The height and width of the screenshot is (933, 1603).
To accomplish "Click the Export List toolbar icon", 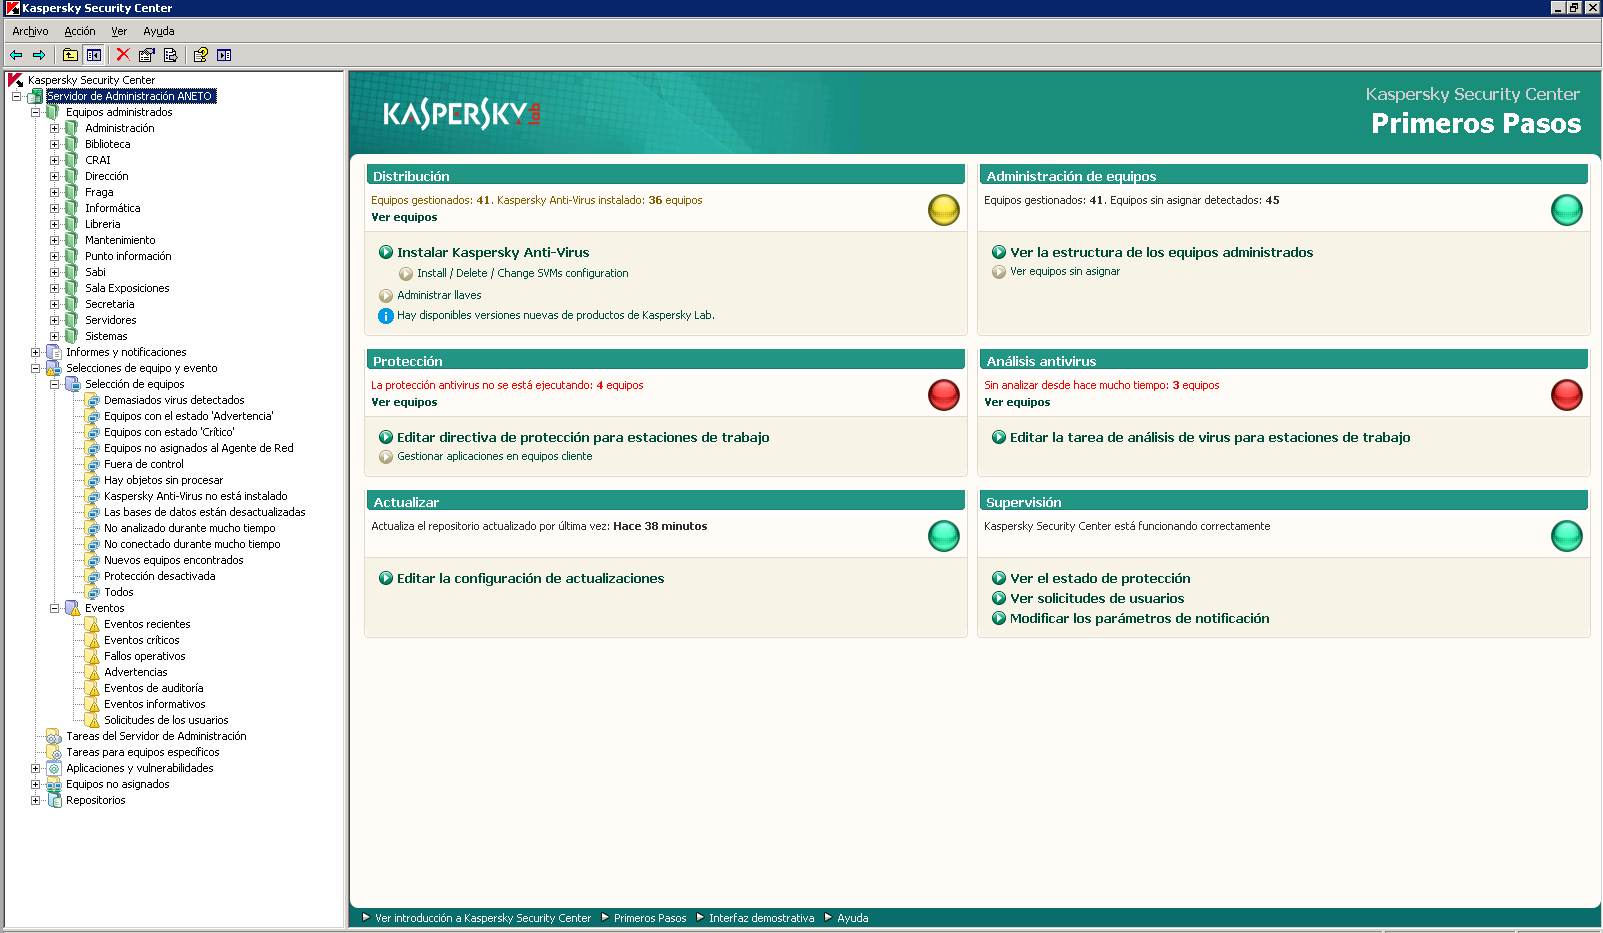I will [170, 55].
